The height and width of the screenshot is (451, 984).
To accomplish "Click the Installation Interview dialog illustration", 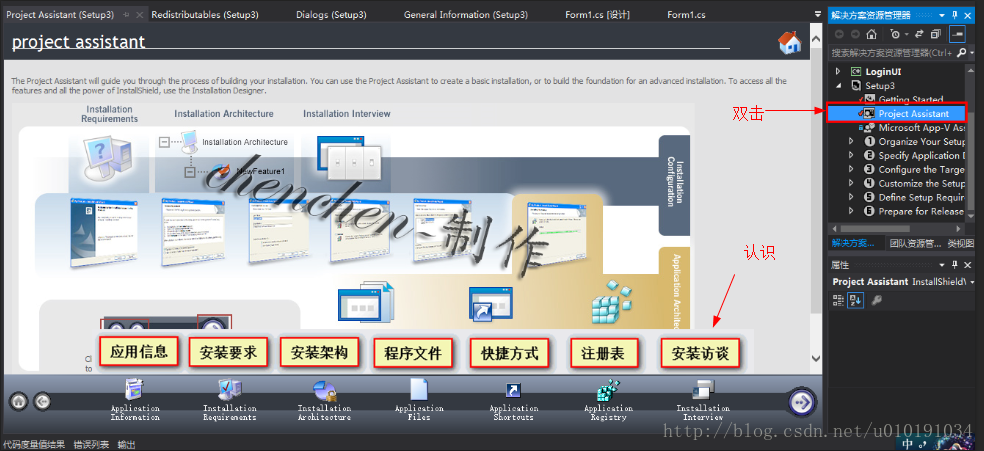I will (x=350, y=157).
